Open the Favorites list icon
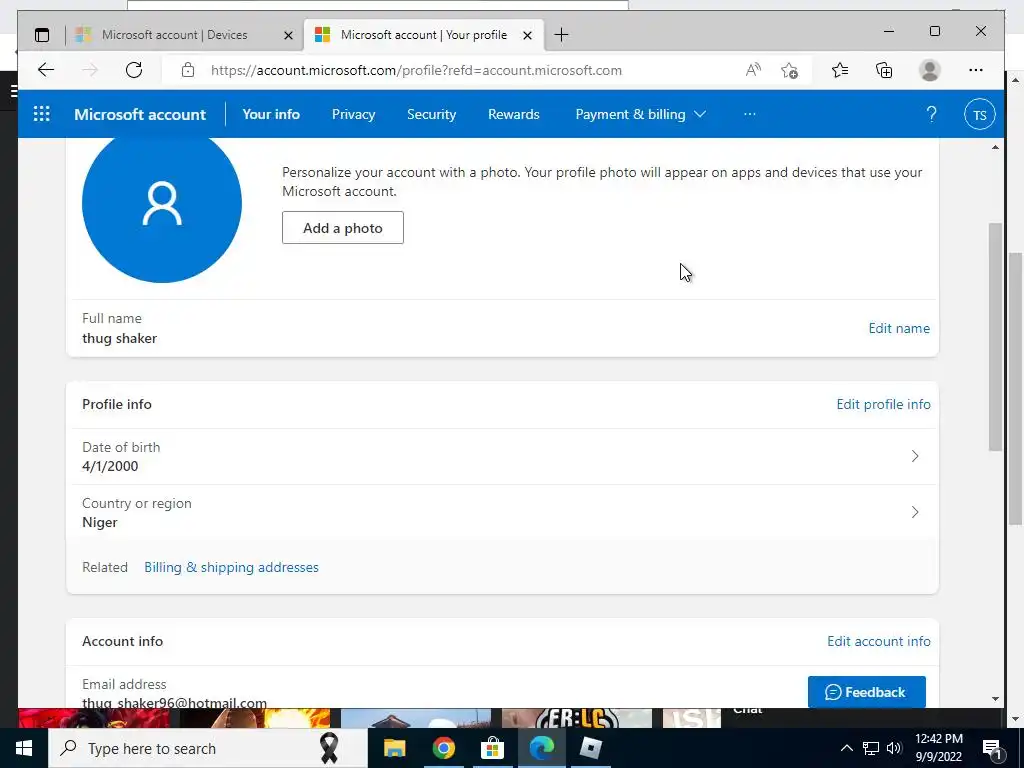This screenshot has width=1024, height=768. click(x=840, y=70)
